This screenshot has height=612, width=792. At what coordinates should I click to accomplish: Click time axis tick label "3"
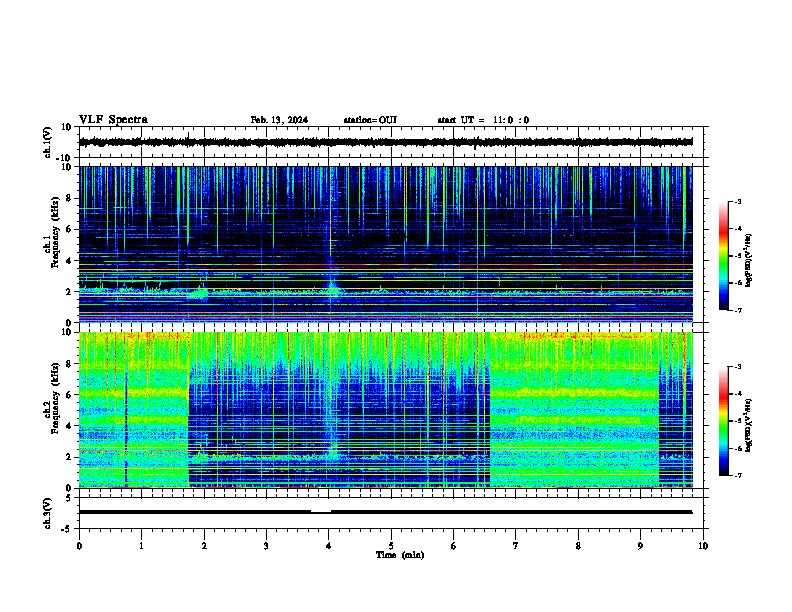[x=266, y=546]
